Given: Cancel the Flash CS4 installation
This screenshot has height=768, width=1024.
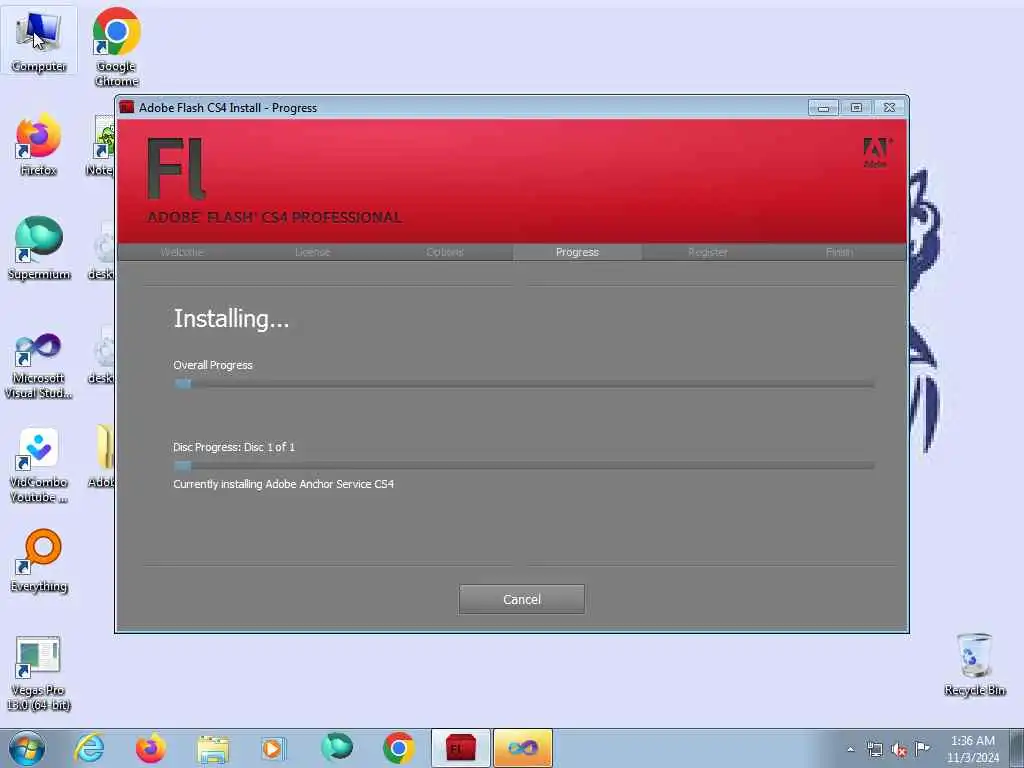Looking at the screenshot, I should [x=522, y=599].
